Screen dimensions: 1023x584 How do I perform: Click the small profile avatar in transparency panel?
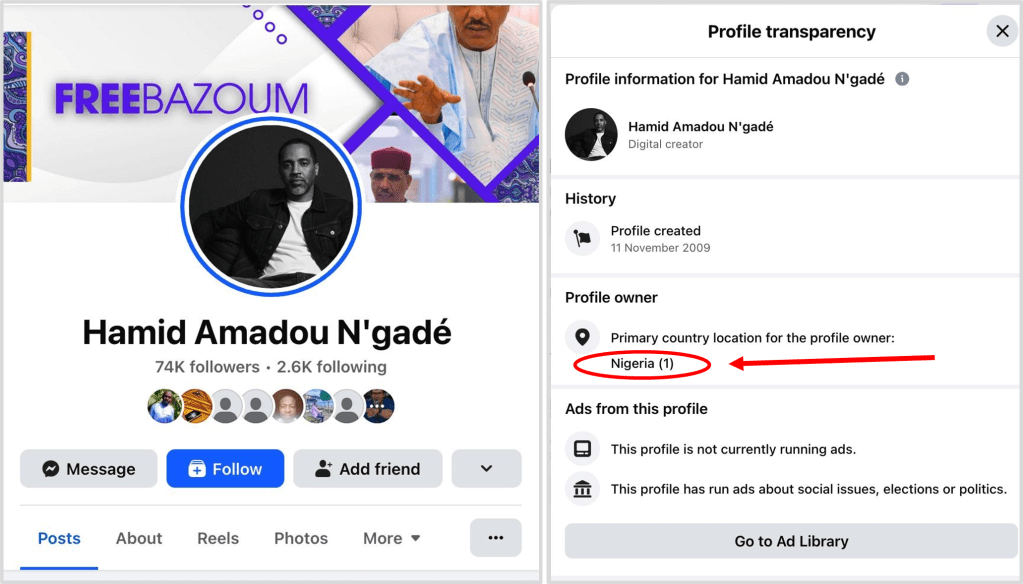[591, 135]
